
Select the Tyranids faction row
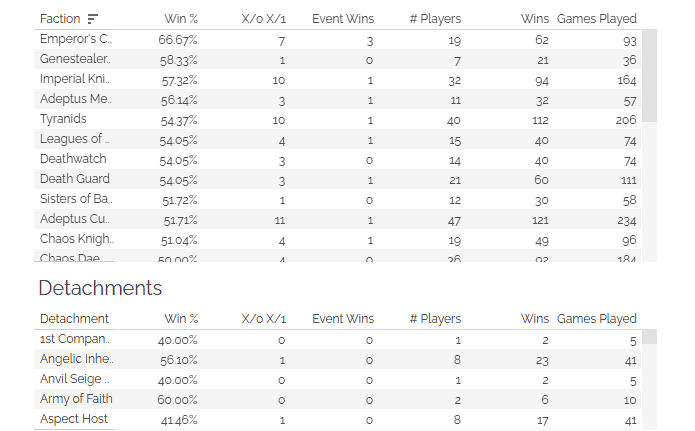tap(338, 119)
